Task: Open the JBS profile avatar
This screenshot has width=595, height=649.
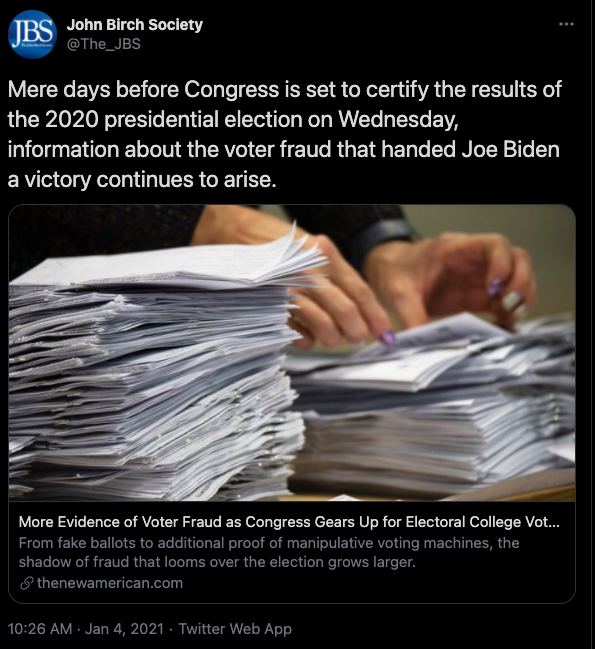Action: (x=32, y=34)
